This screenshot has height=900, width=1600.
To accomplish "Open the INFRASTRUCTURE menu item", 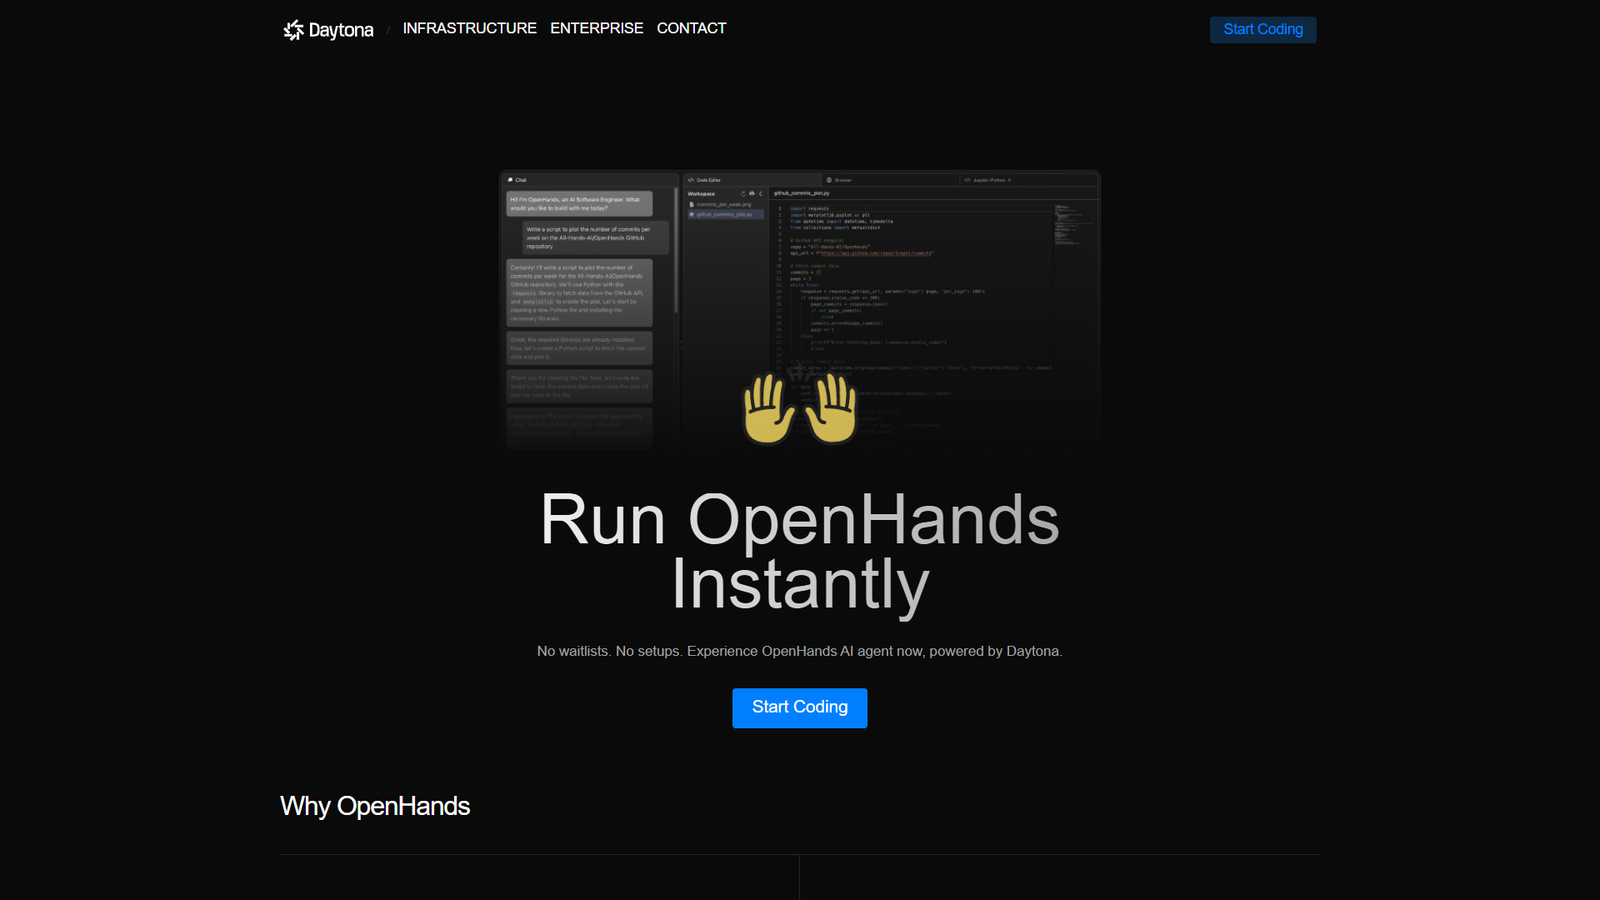I will click(469, 28).
